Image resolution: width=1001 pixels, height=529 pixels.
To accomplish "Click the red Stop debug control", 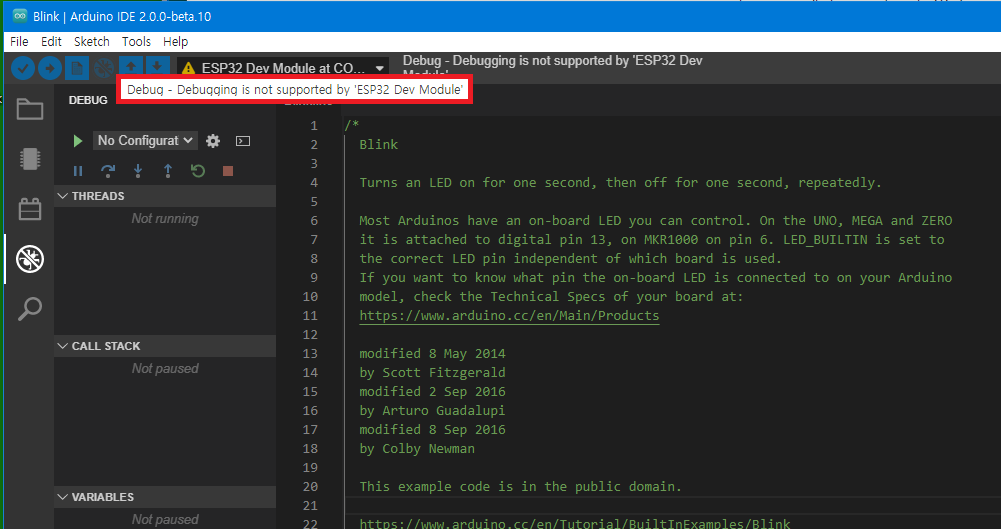I will (x=228, y=171).
